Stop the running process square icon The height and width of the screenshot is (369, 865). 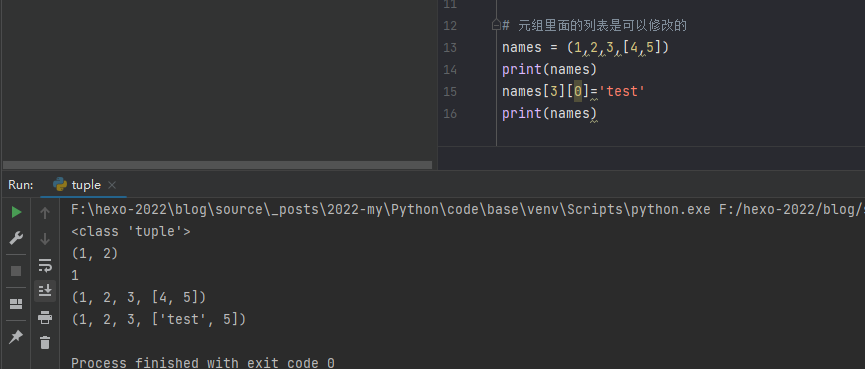(16, 271)
